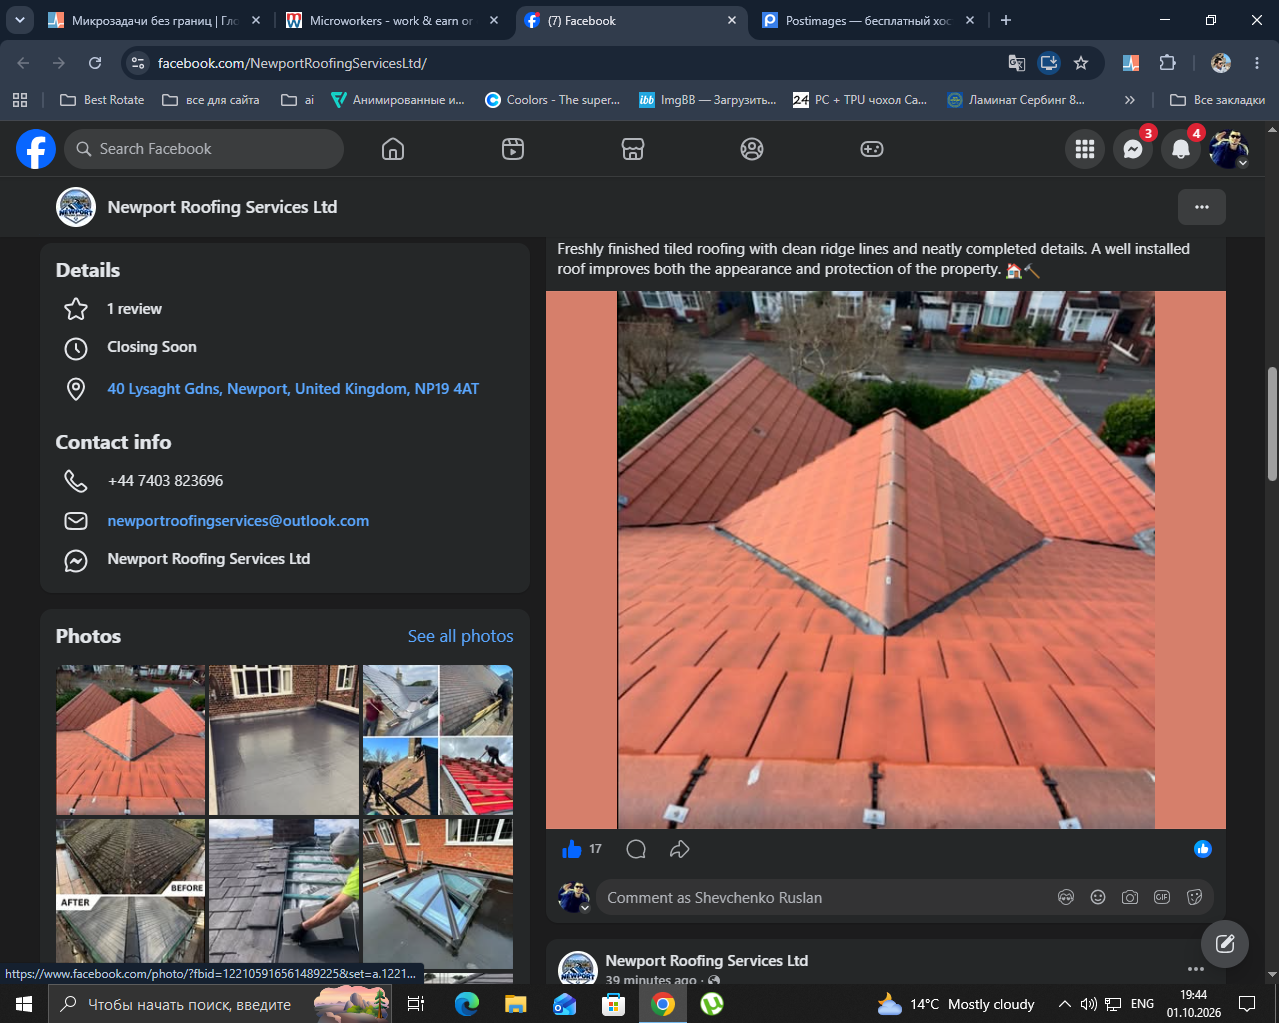Expand hidden bookmarks chevron

[x=1130, y=100]
